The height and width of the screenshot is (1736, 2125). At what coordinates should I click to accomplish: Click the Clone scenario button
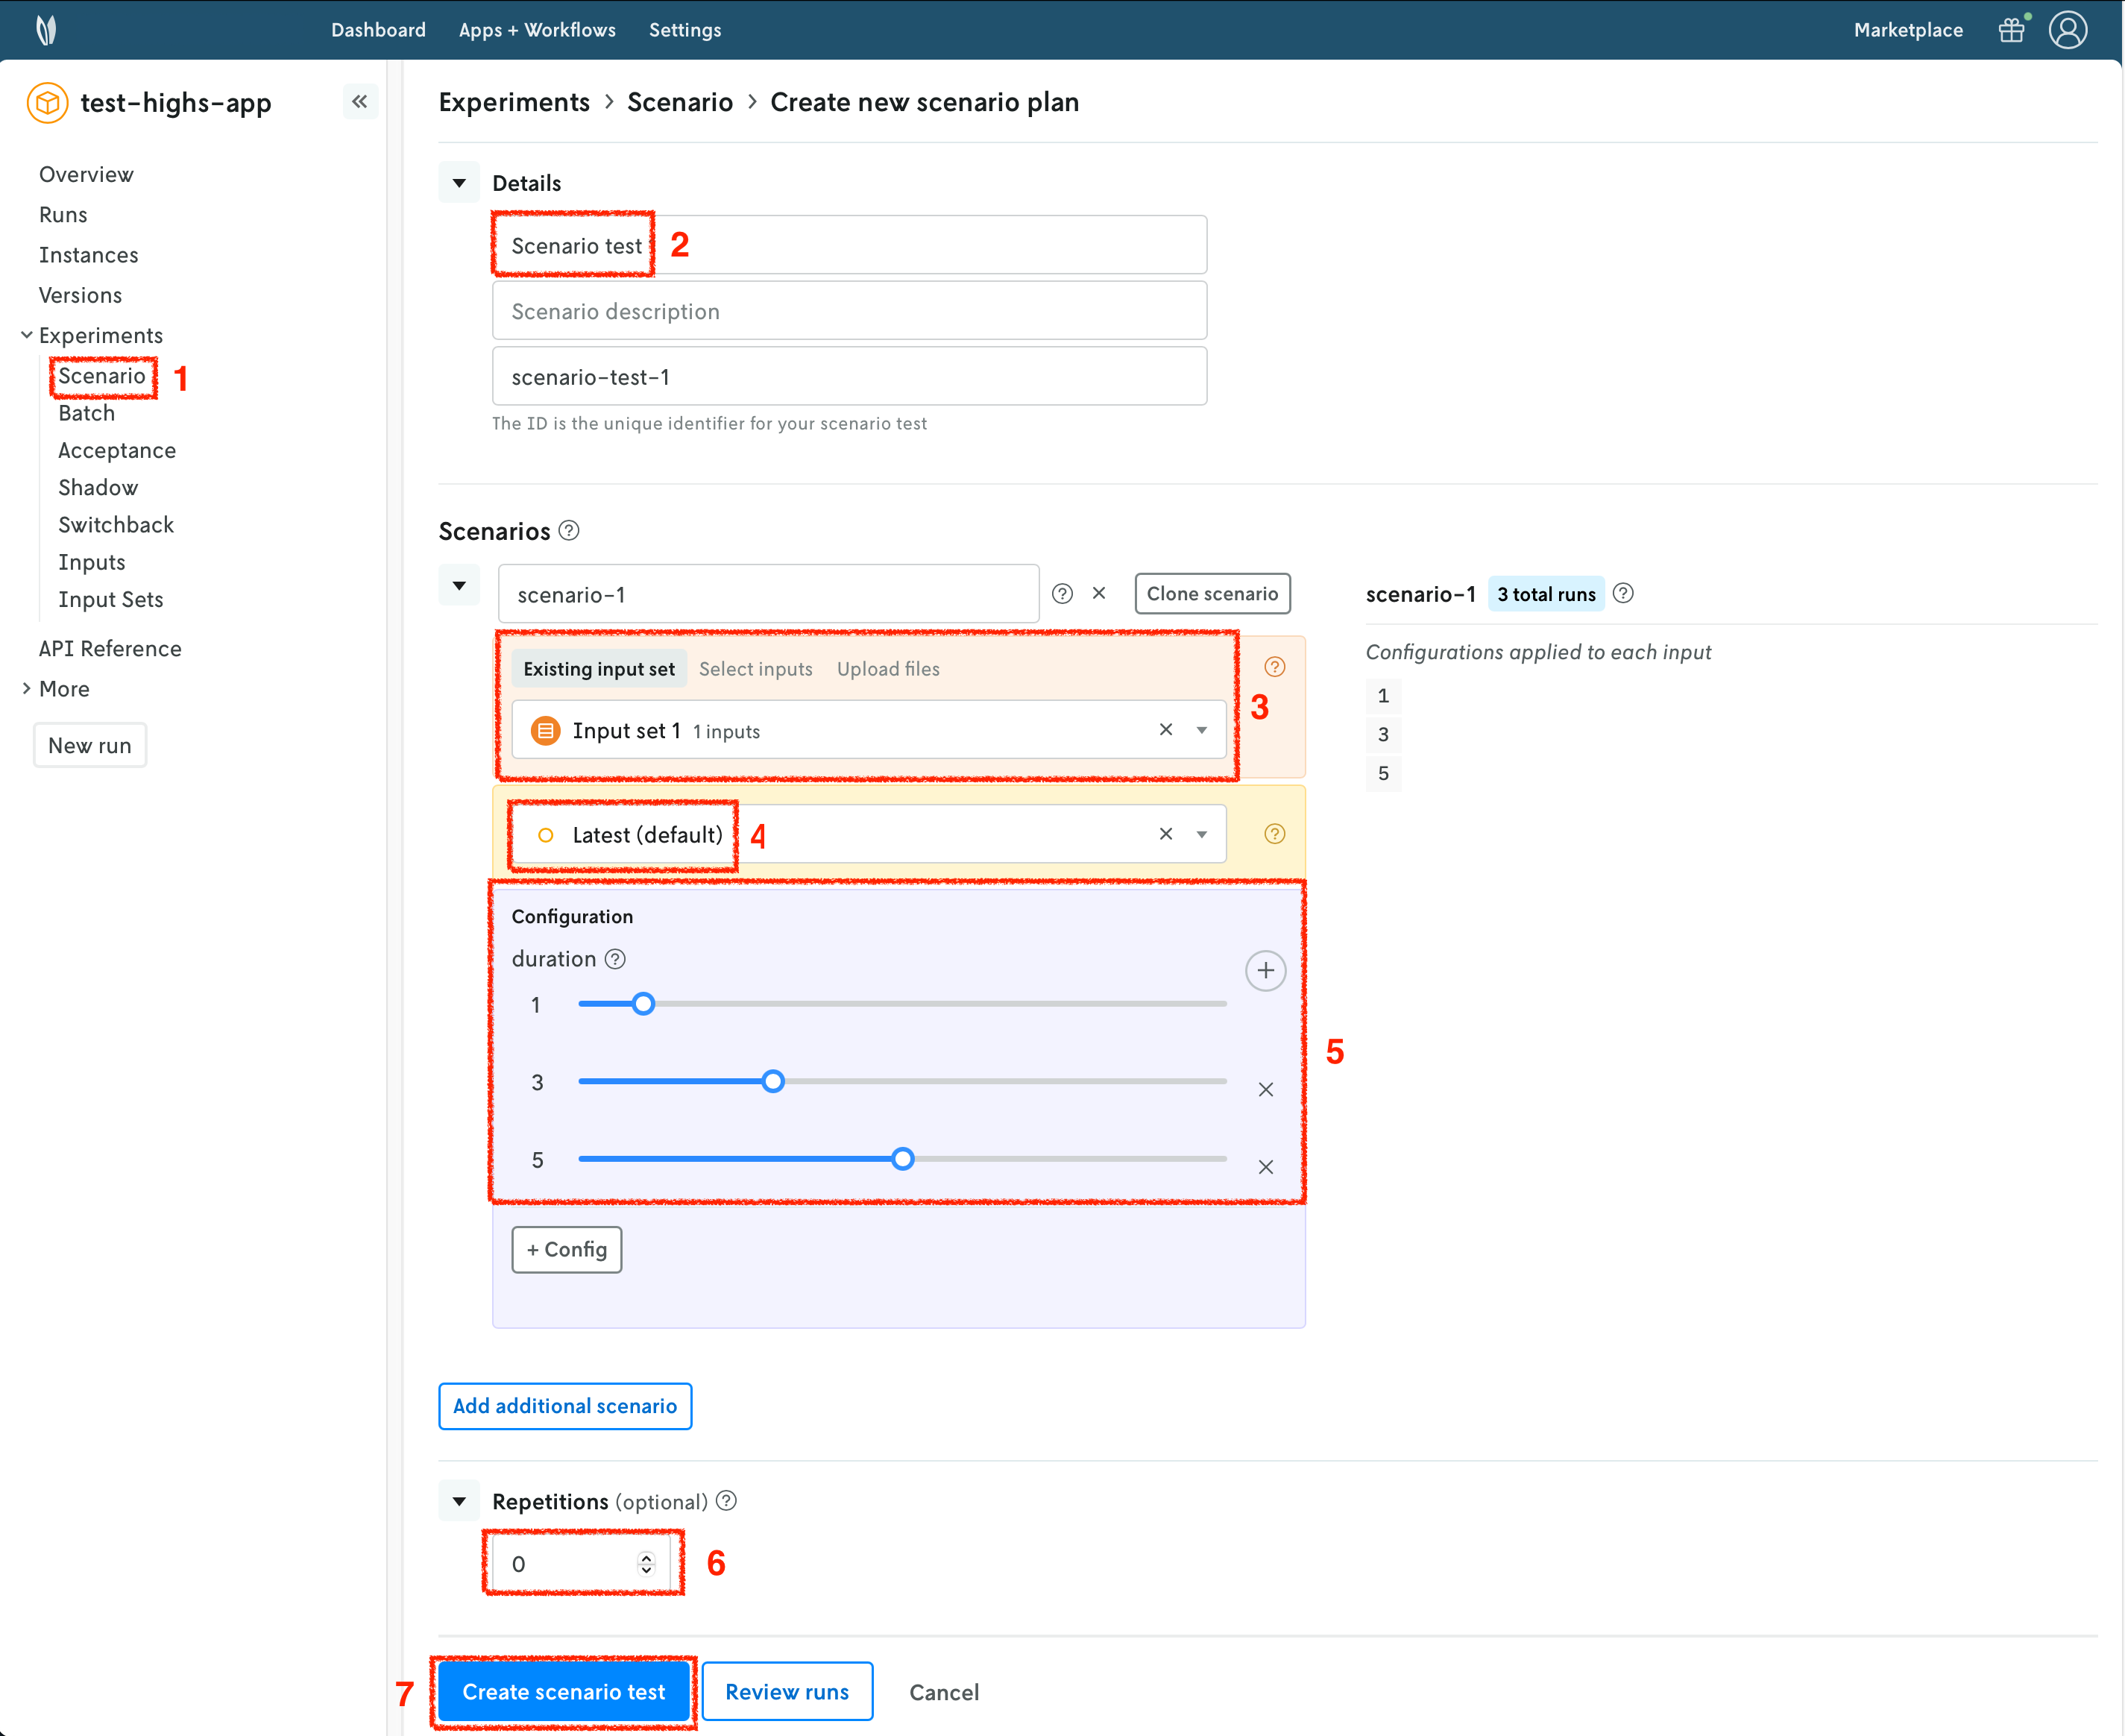(x=1212, y=593)
